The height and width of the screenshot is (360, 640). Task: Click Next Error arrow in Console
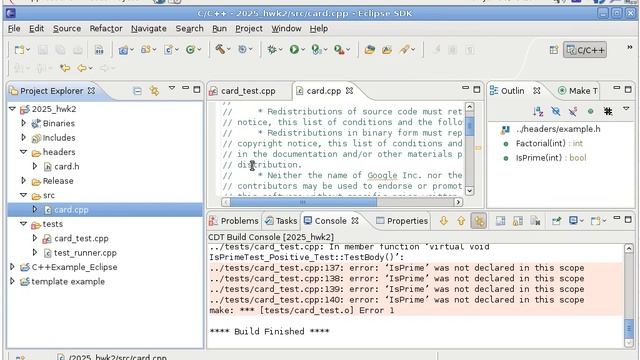(443, 221)
